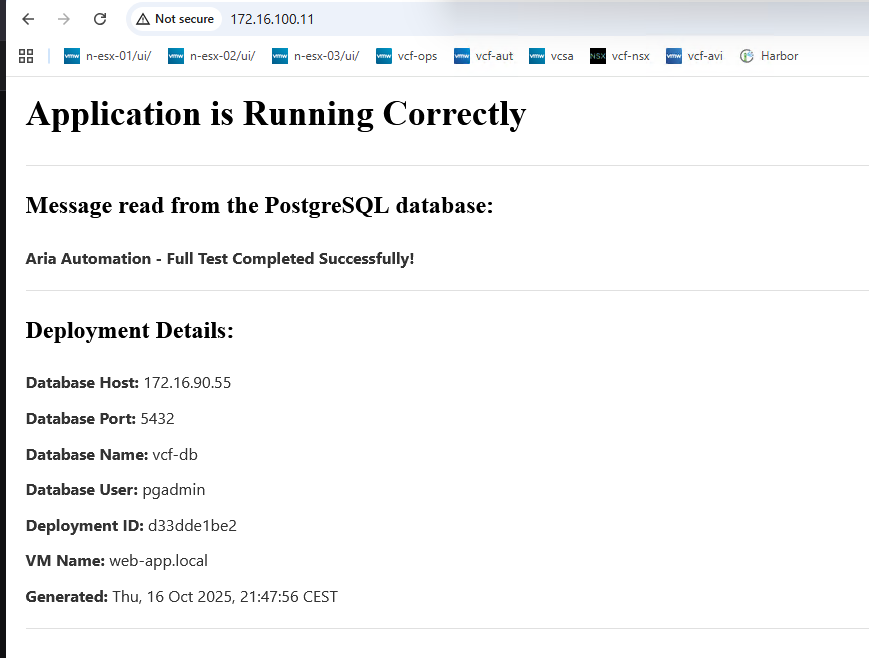The width and height of the screenshot is (869, 658).
Task: Open the apps grid in bookmarks bar
Action: tap(26, 56)
